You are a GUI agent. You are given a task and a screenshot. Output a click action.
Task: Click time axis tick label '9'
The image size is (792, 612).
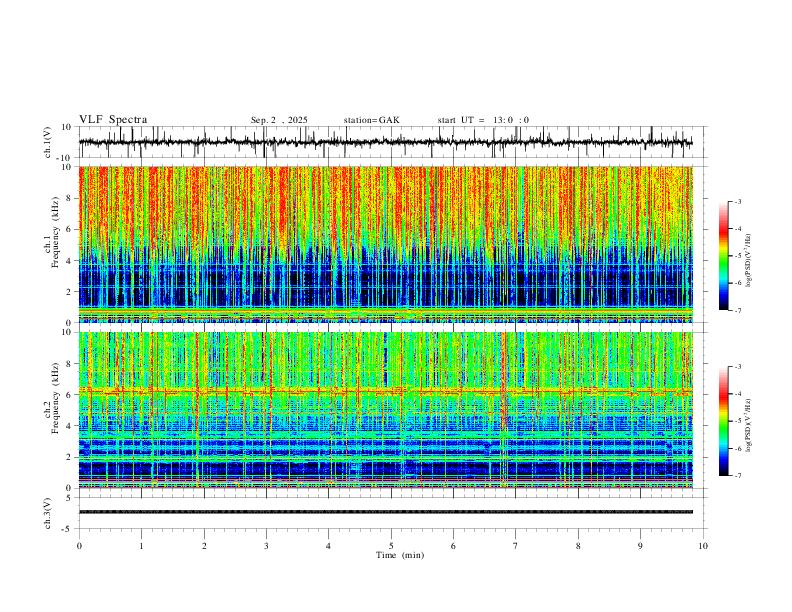pos(640,546)
